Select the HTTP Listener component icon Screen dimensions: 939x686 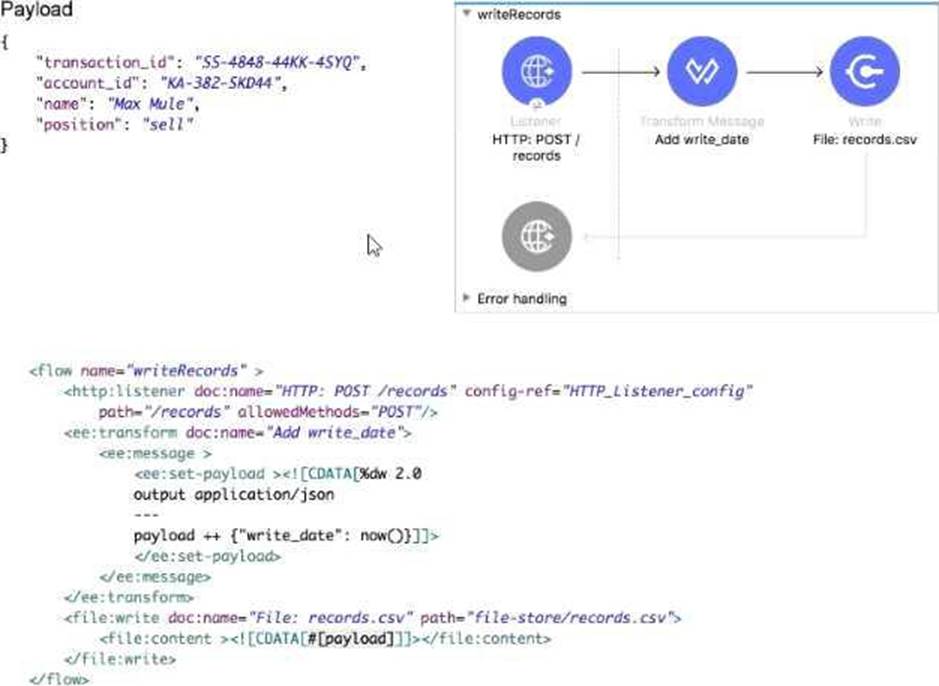point(537,73)
